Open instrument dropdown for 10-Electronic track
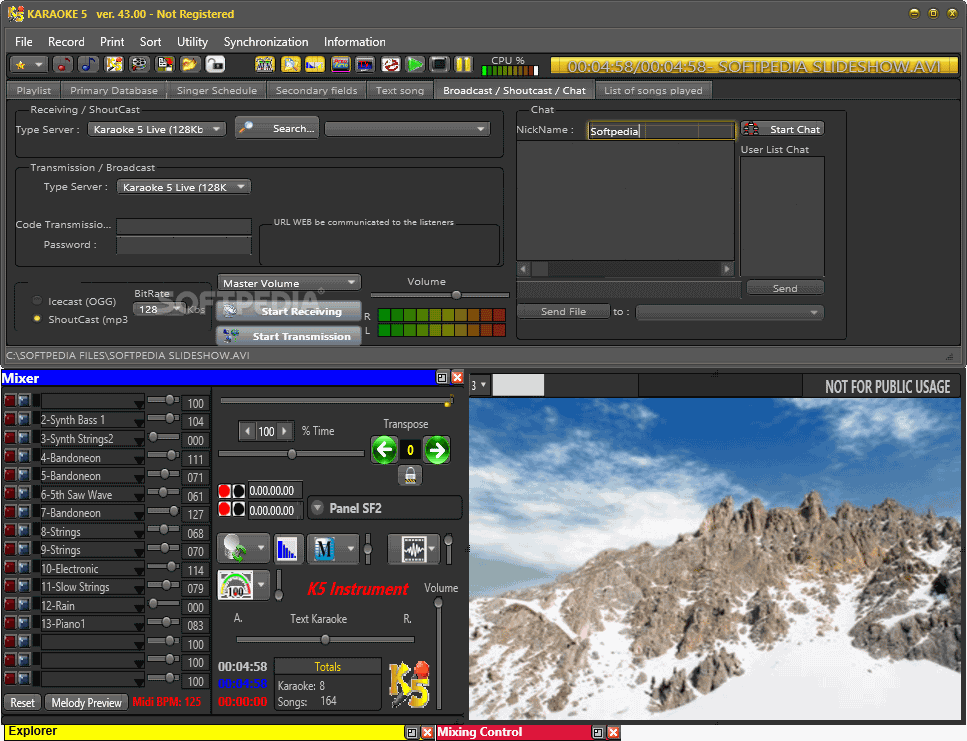 point(139,570)
